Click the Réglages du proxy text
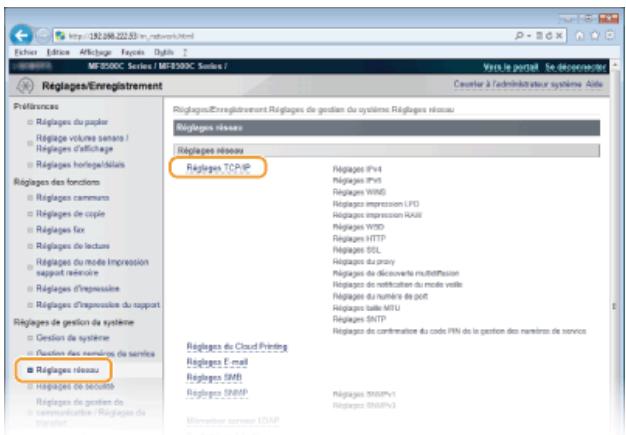 364,261
